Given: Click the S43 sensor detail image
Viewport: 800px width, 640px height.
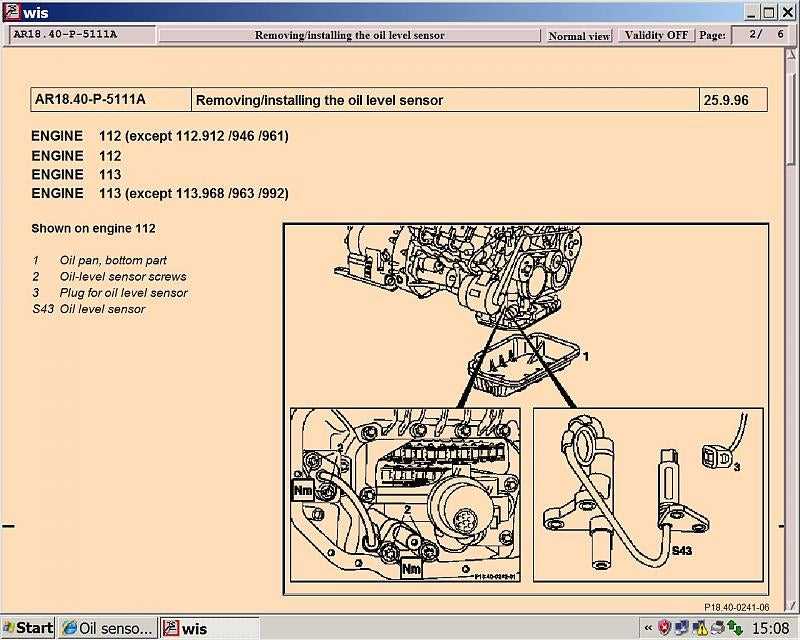Looking at the screenshot, I should coord(648,495).
